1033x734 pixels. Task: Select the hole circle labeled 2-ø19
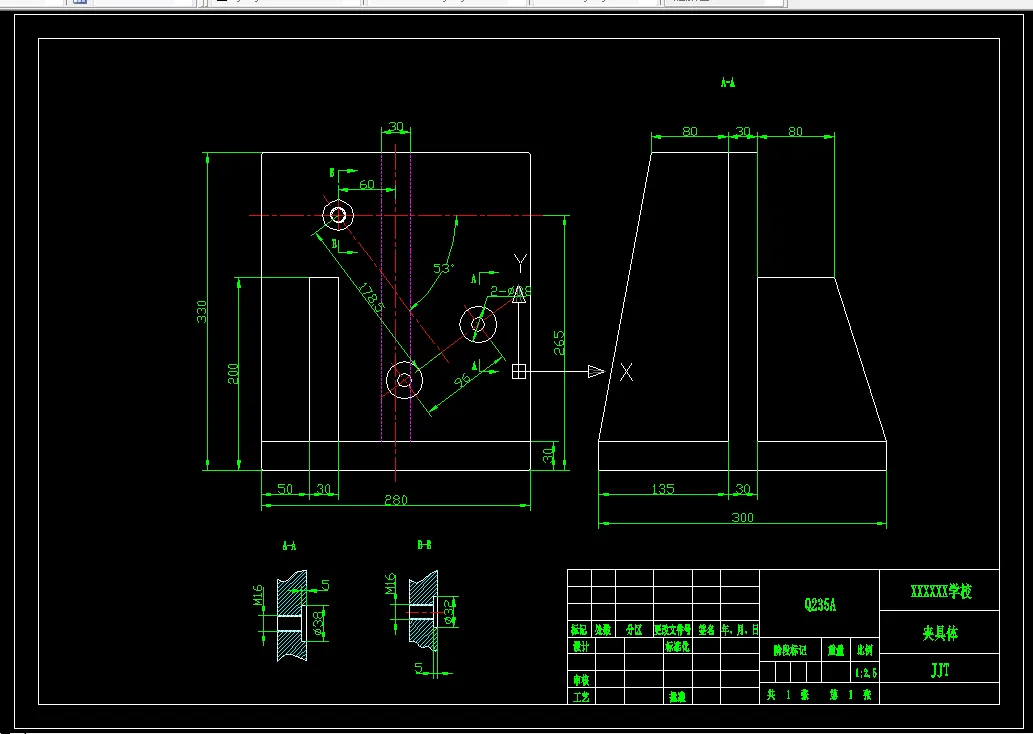pyautogui.click(x=478, y=324)
